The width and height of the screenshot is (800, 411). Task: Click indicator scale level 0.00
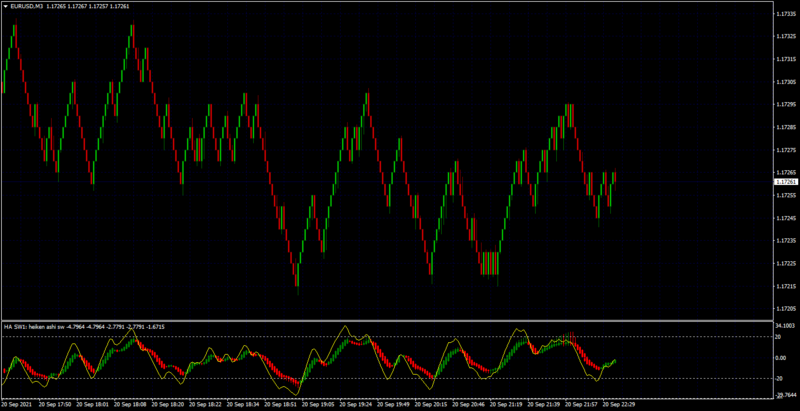coord(782,358)
